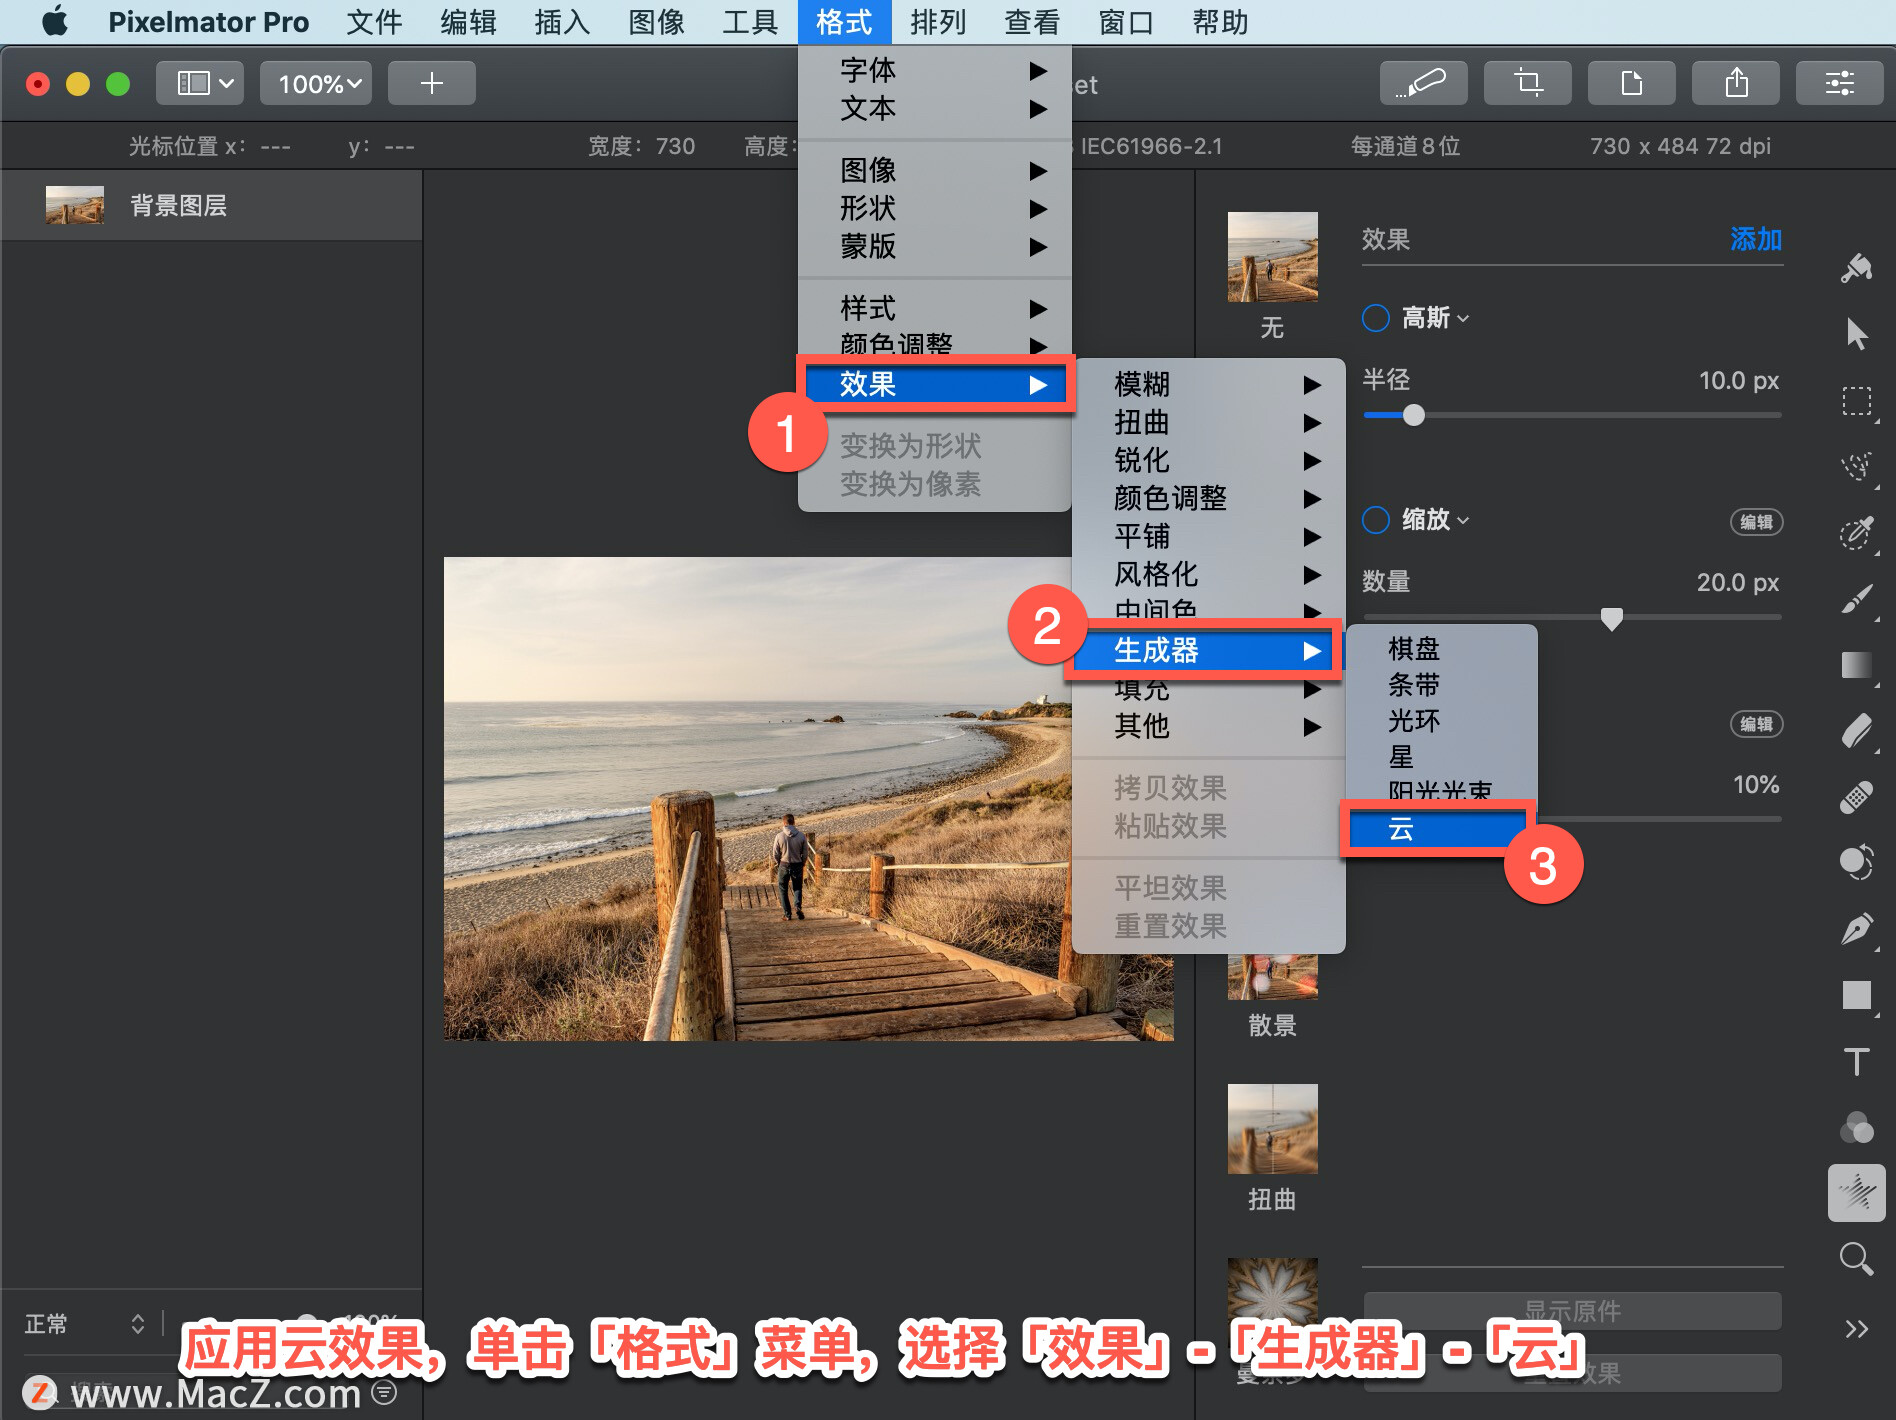Screen dimensions: 1896x1420
Task: Click the adjustments sliders toolbar button
Action: point(1839,83)
